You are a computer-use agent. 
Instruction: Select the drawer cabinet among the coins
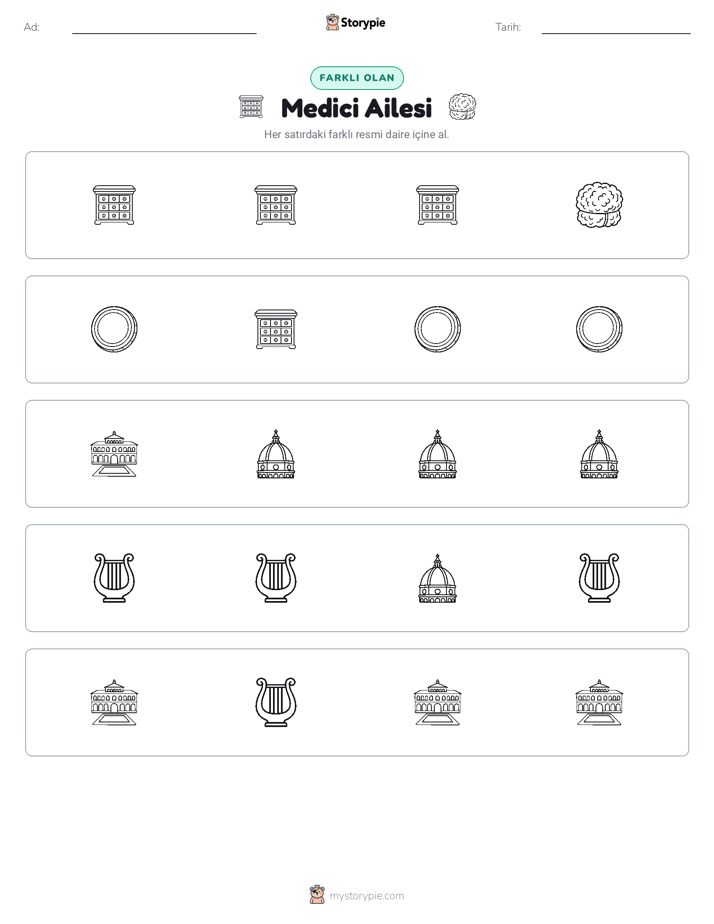pyautogui.click(x=276, y=329)
